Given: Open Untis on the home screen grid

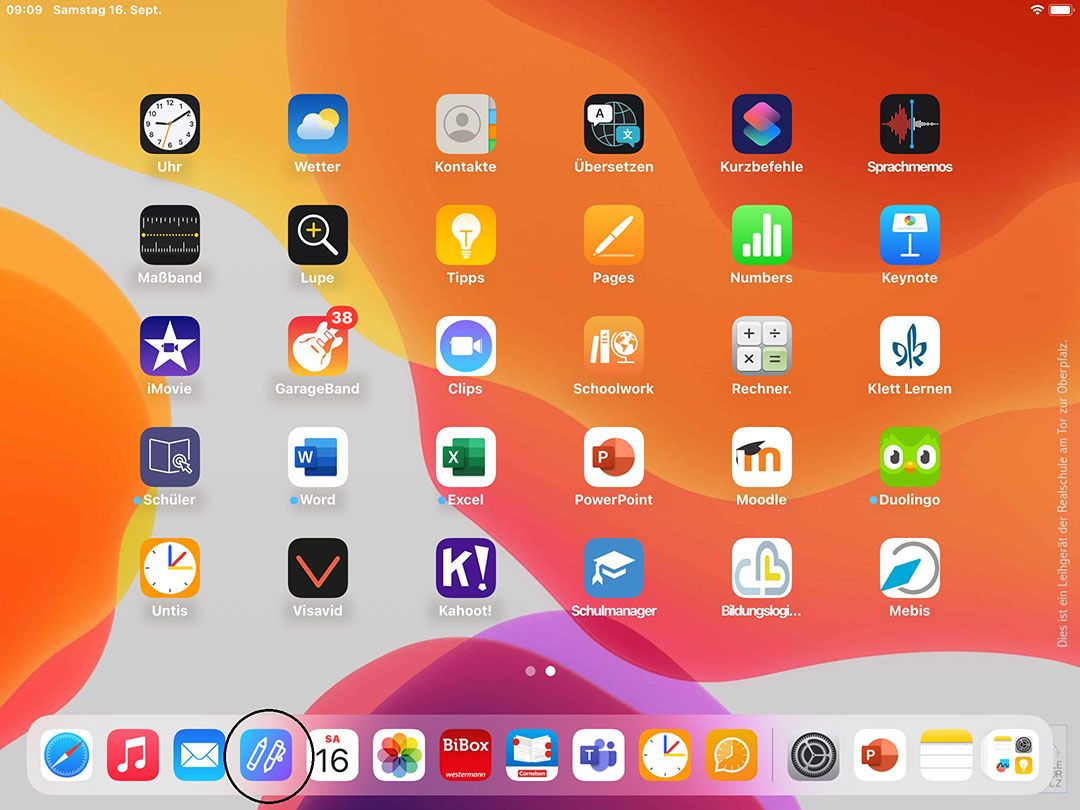Looking at the screenshot, I should click(x=169, y=568).
